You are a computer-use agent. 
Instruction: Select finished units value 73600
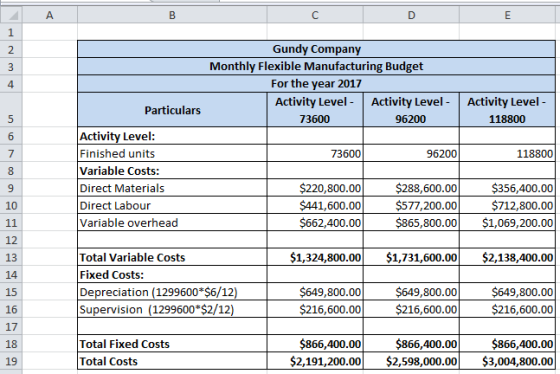[x=315, y=154]
